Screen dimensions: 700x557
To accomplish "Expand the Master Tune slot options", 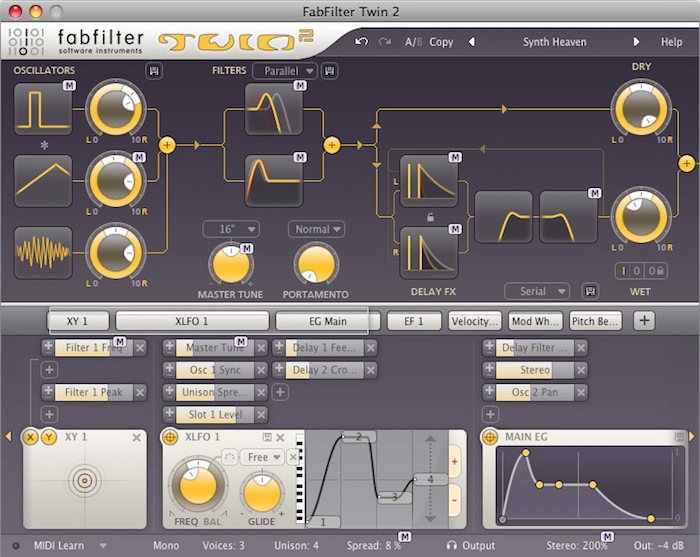I will [x=169, y=347].
